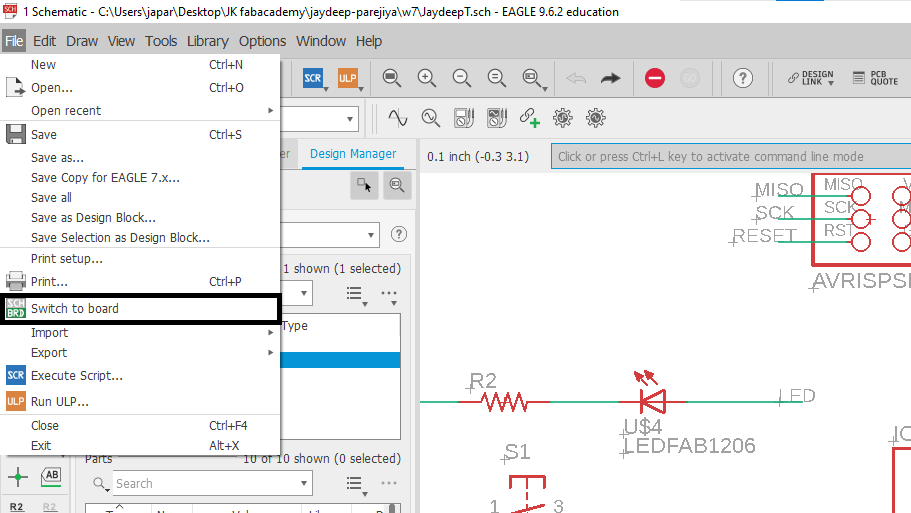The height and width of the screenshot is (513, 911).
Task: Click the probe magnifier simulation icon
Action: tap(431, 118)
